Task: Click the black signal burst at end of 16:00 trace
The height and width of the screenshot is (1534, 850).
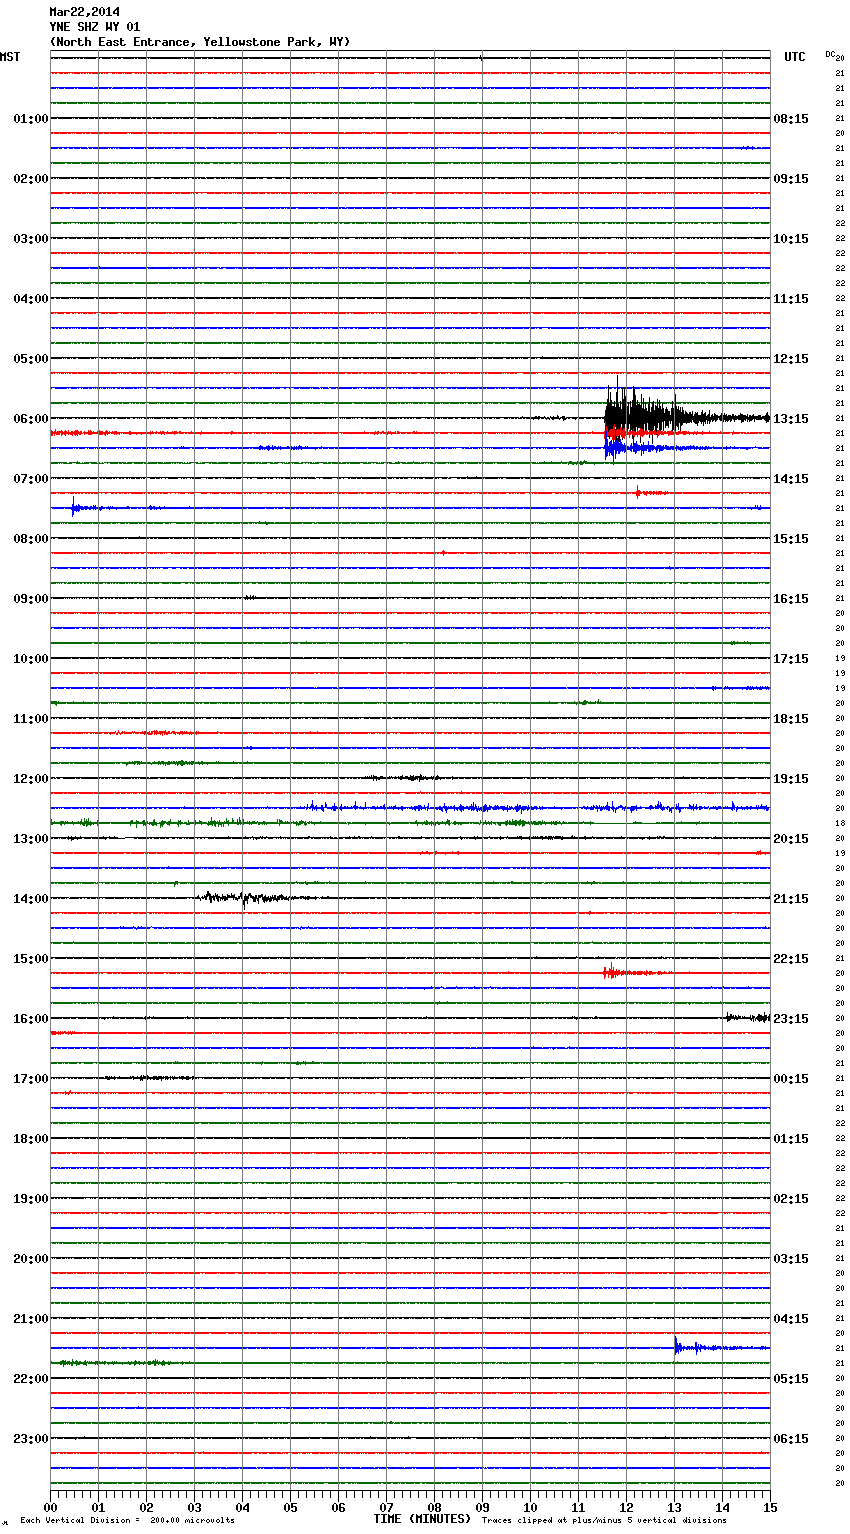Action: (x=747, y=1018)
